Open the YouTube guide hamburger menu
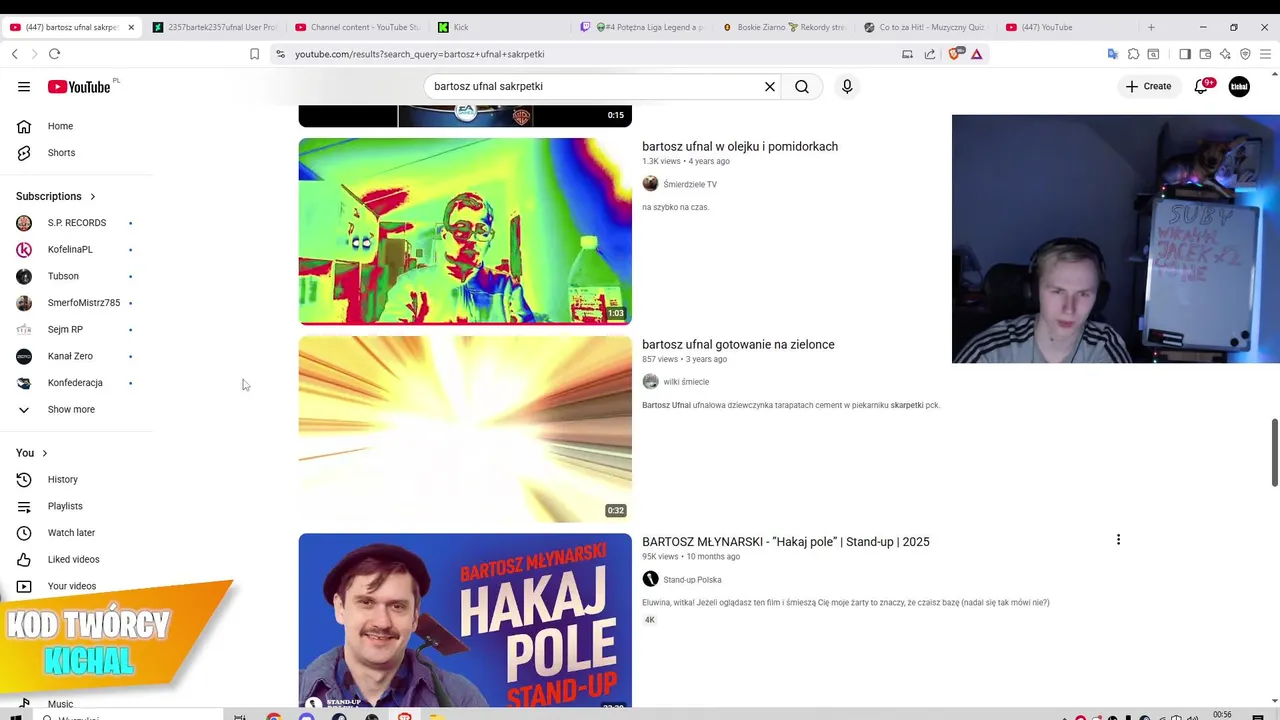Screen dimensions: 1280x720 (x=24, y=87)
